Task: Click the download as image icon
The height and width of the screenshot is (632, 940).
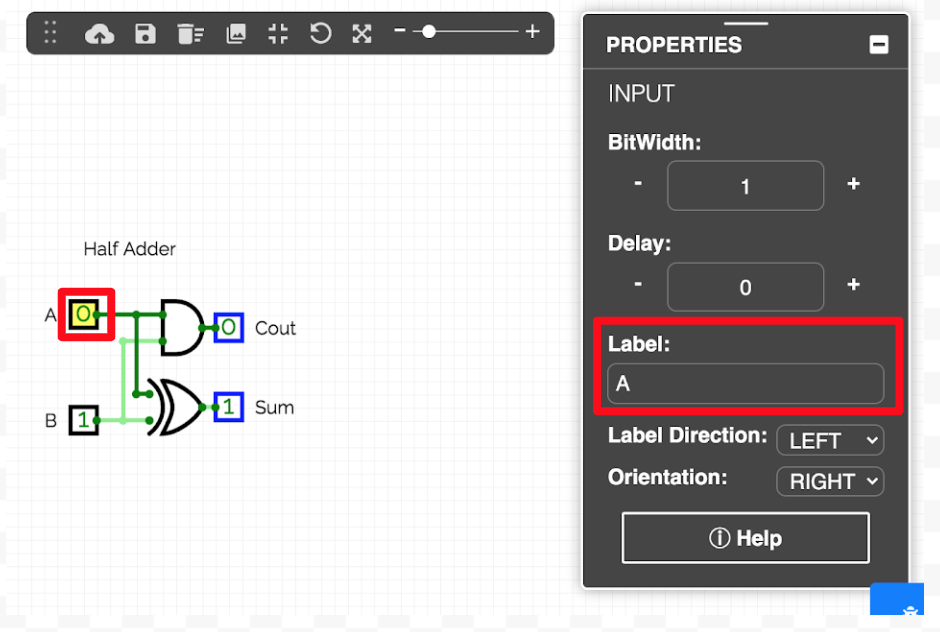Action: point(236,34)
